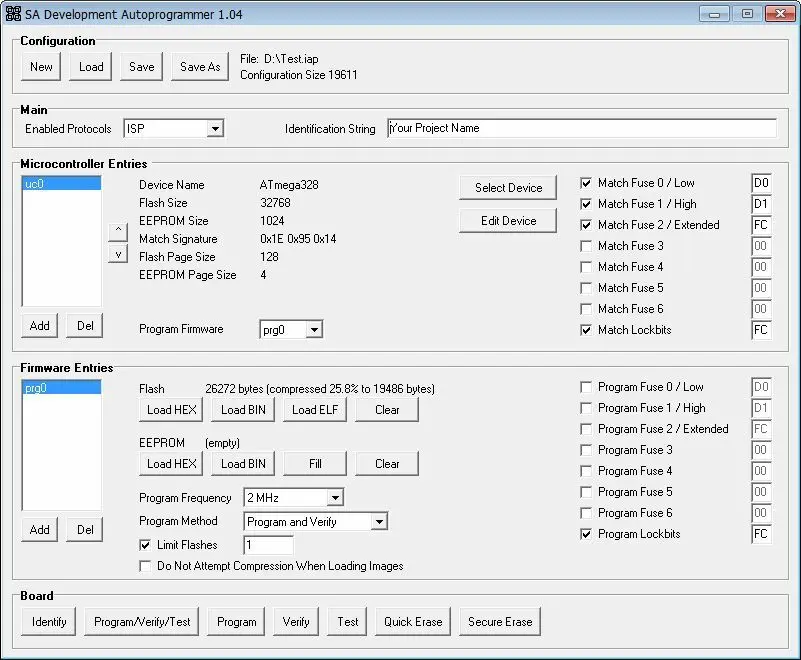The height and width of the screenshot is (660, 801).
Task: Load BIN file for Flash
Action: click(x=243, y=410)
